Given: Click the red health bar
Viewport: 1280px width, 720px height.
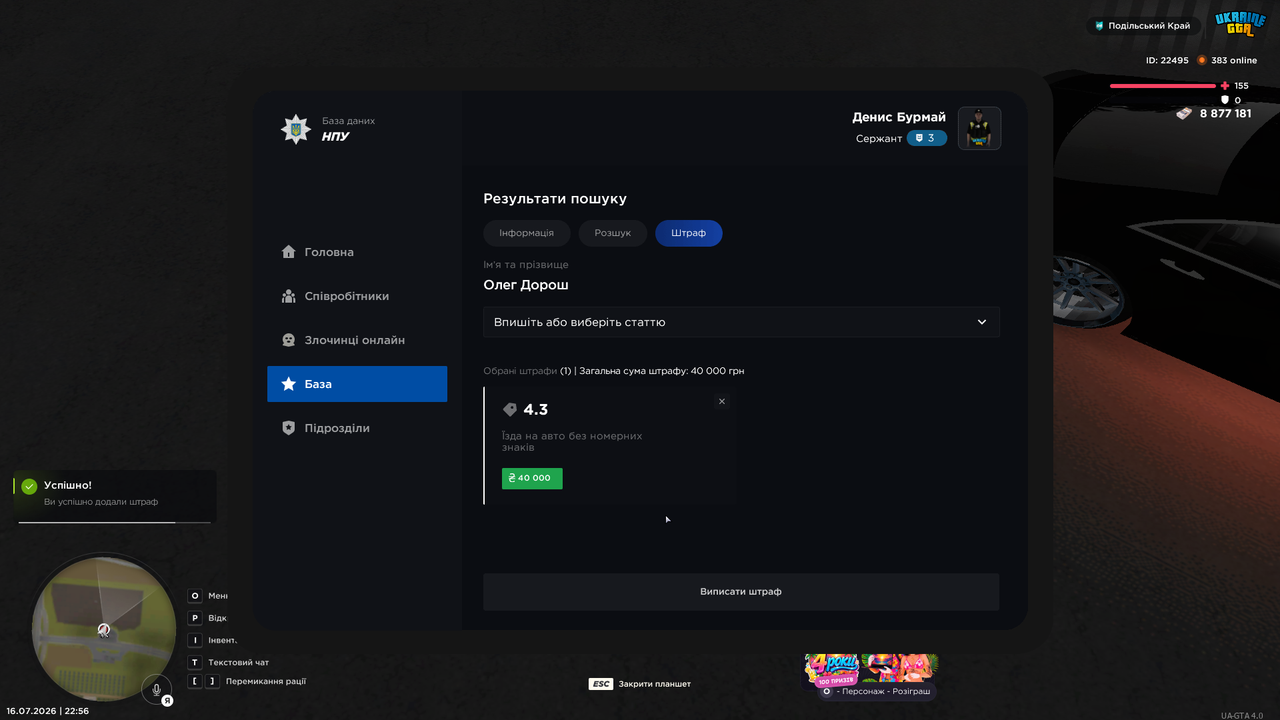Looking at the screenshot, I should click(1164, 86).
